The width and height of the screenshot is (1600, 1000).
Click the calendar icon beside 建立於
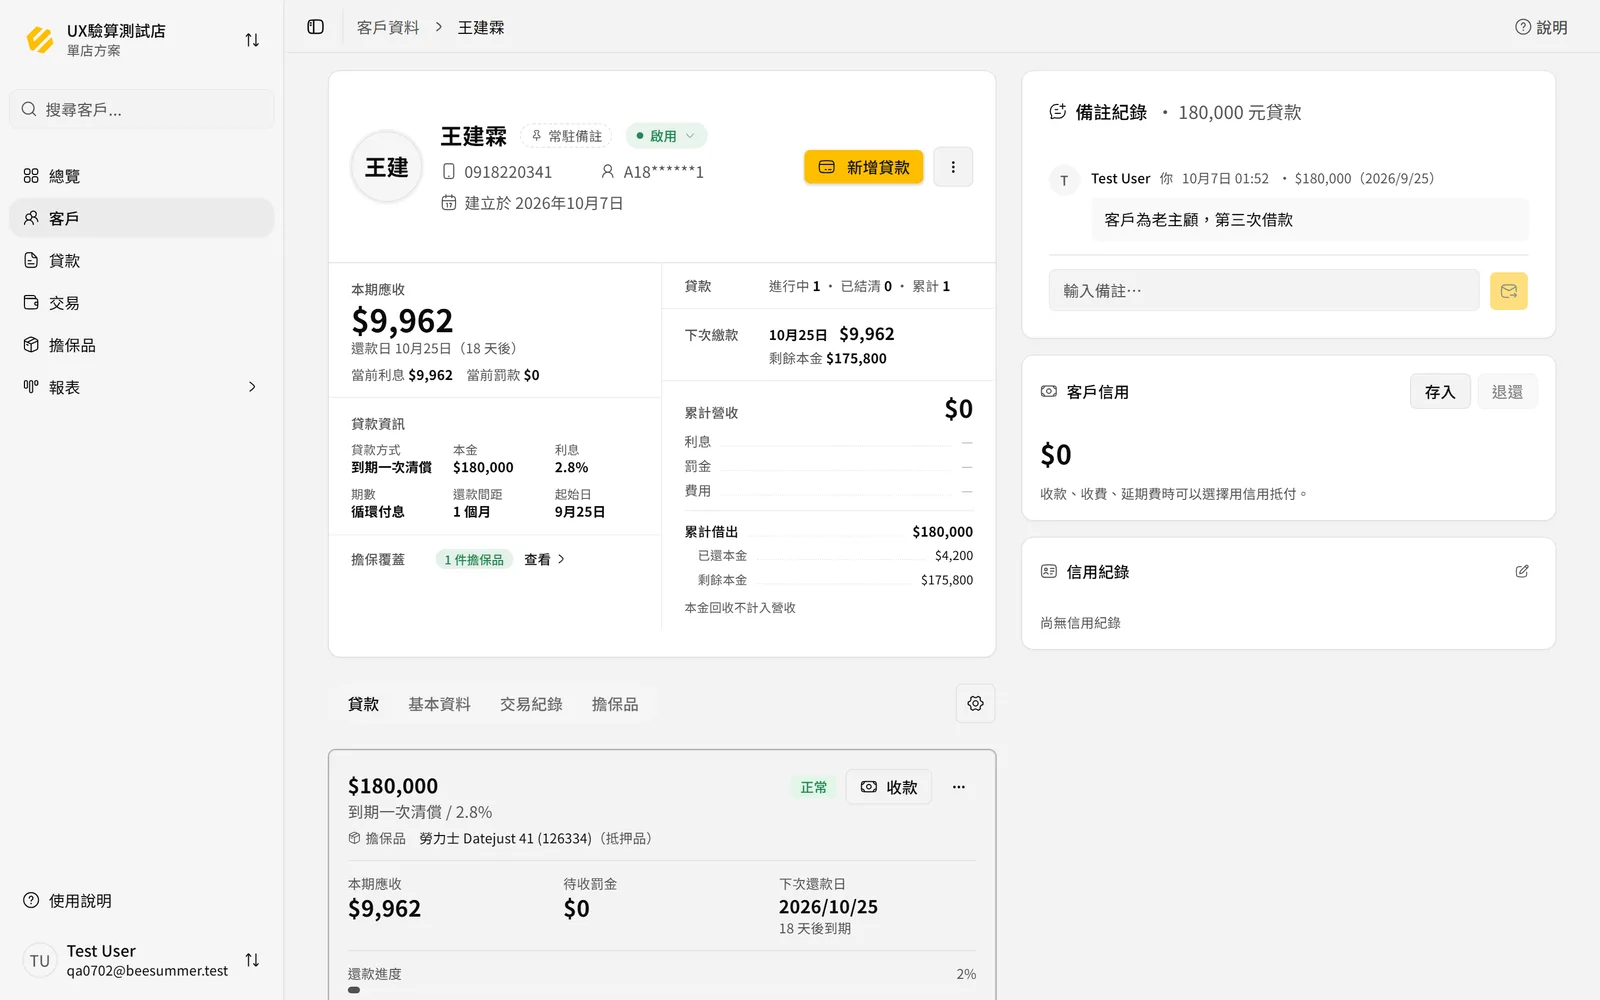point(449,203)
